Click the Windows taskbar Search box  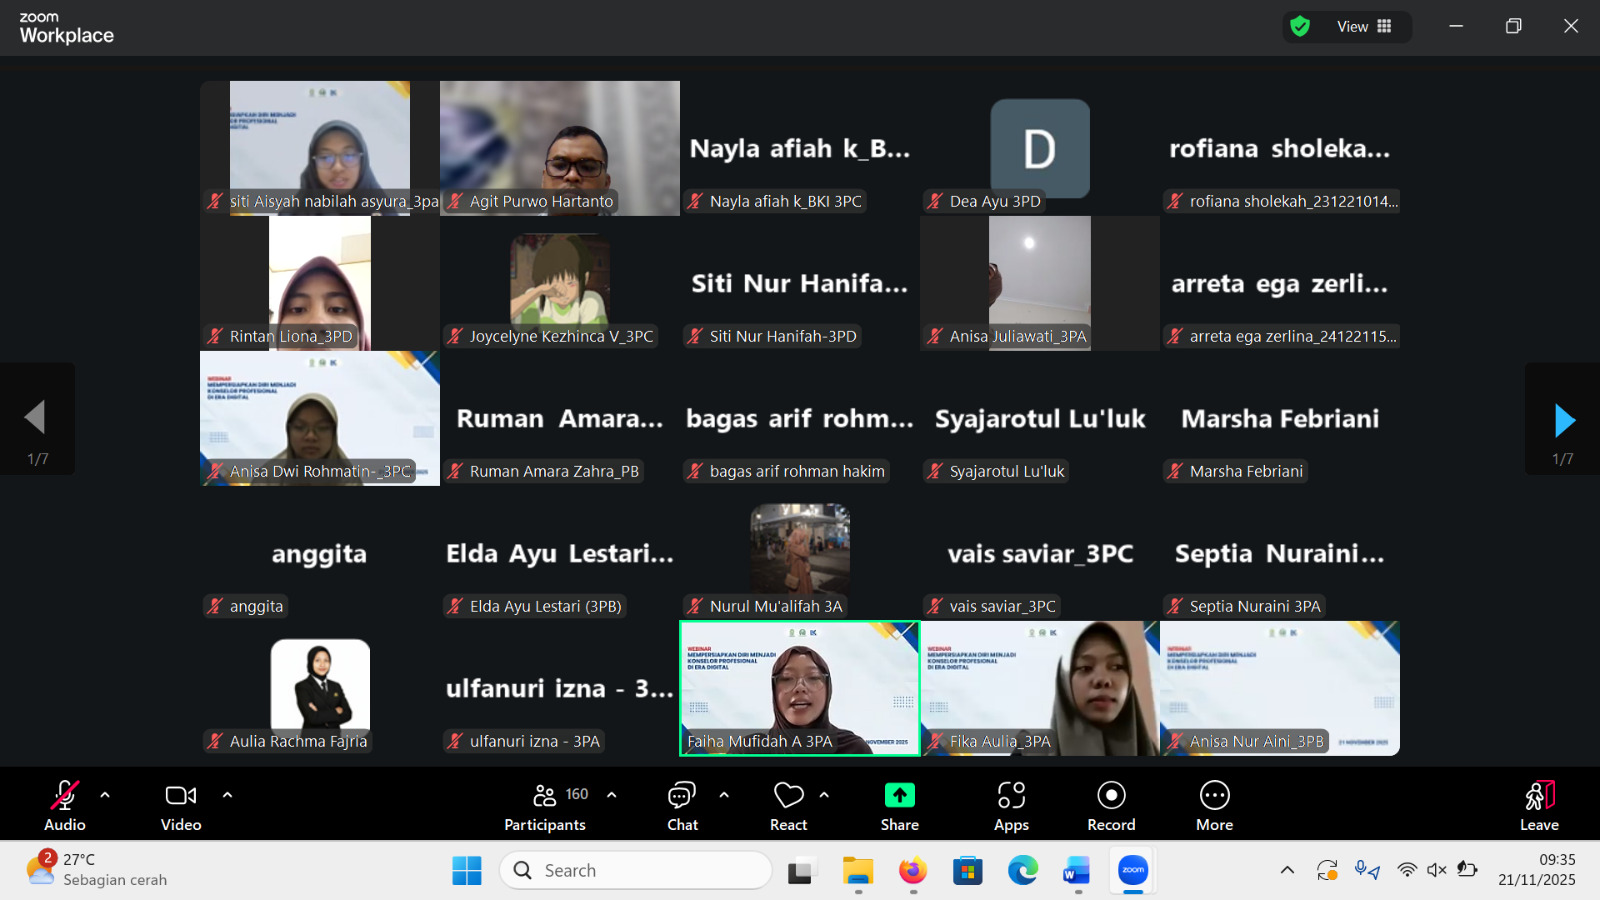click(636, 870)
